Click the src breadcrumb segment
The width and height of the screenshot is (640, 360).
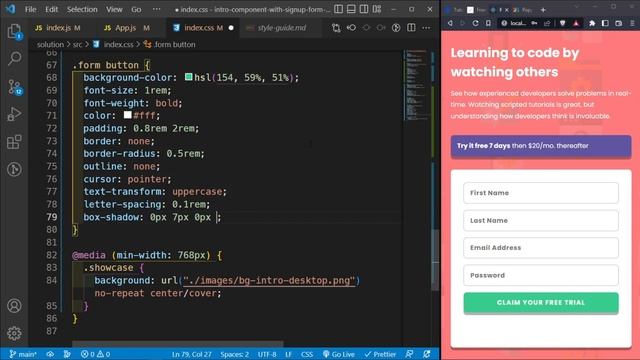coord(77,44)
